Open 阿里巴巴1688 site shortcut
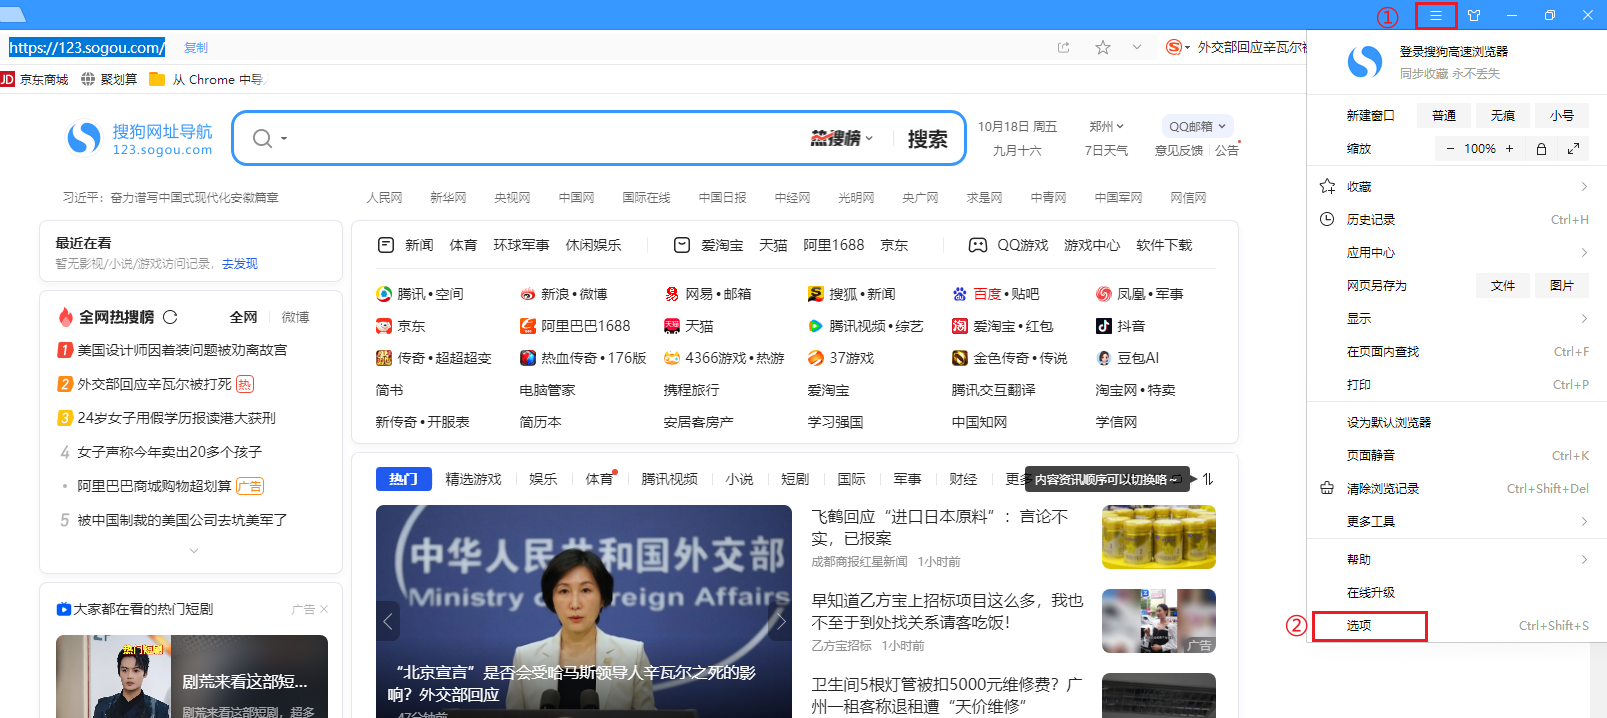1607x718 pixels. point(575,326)
